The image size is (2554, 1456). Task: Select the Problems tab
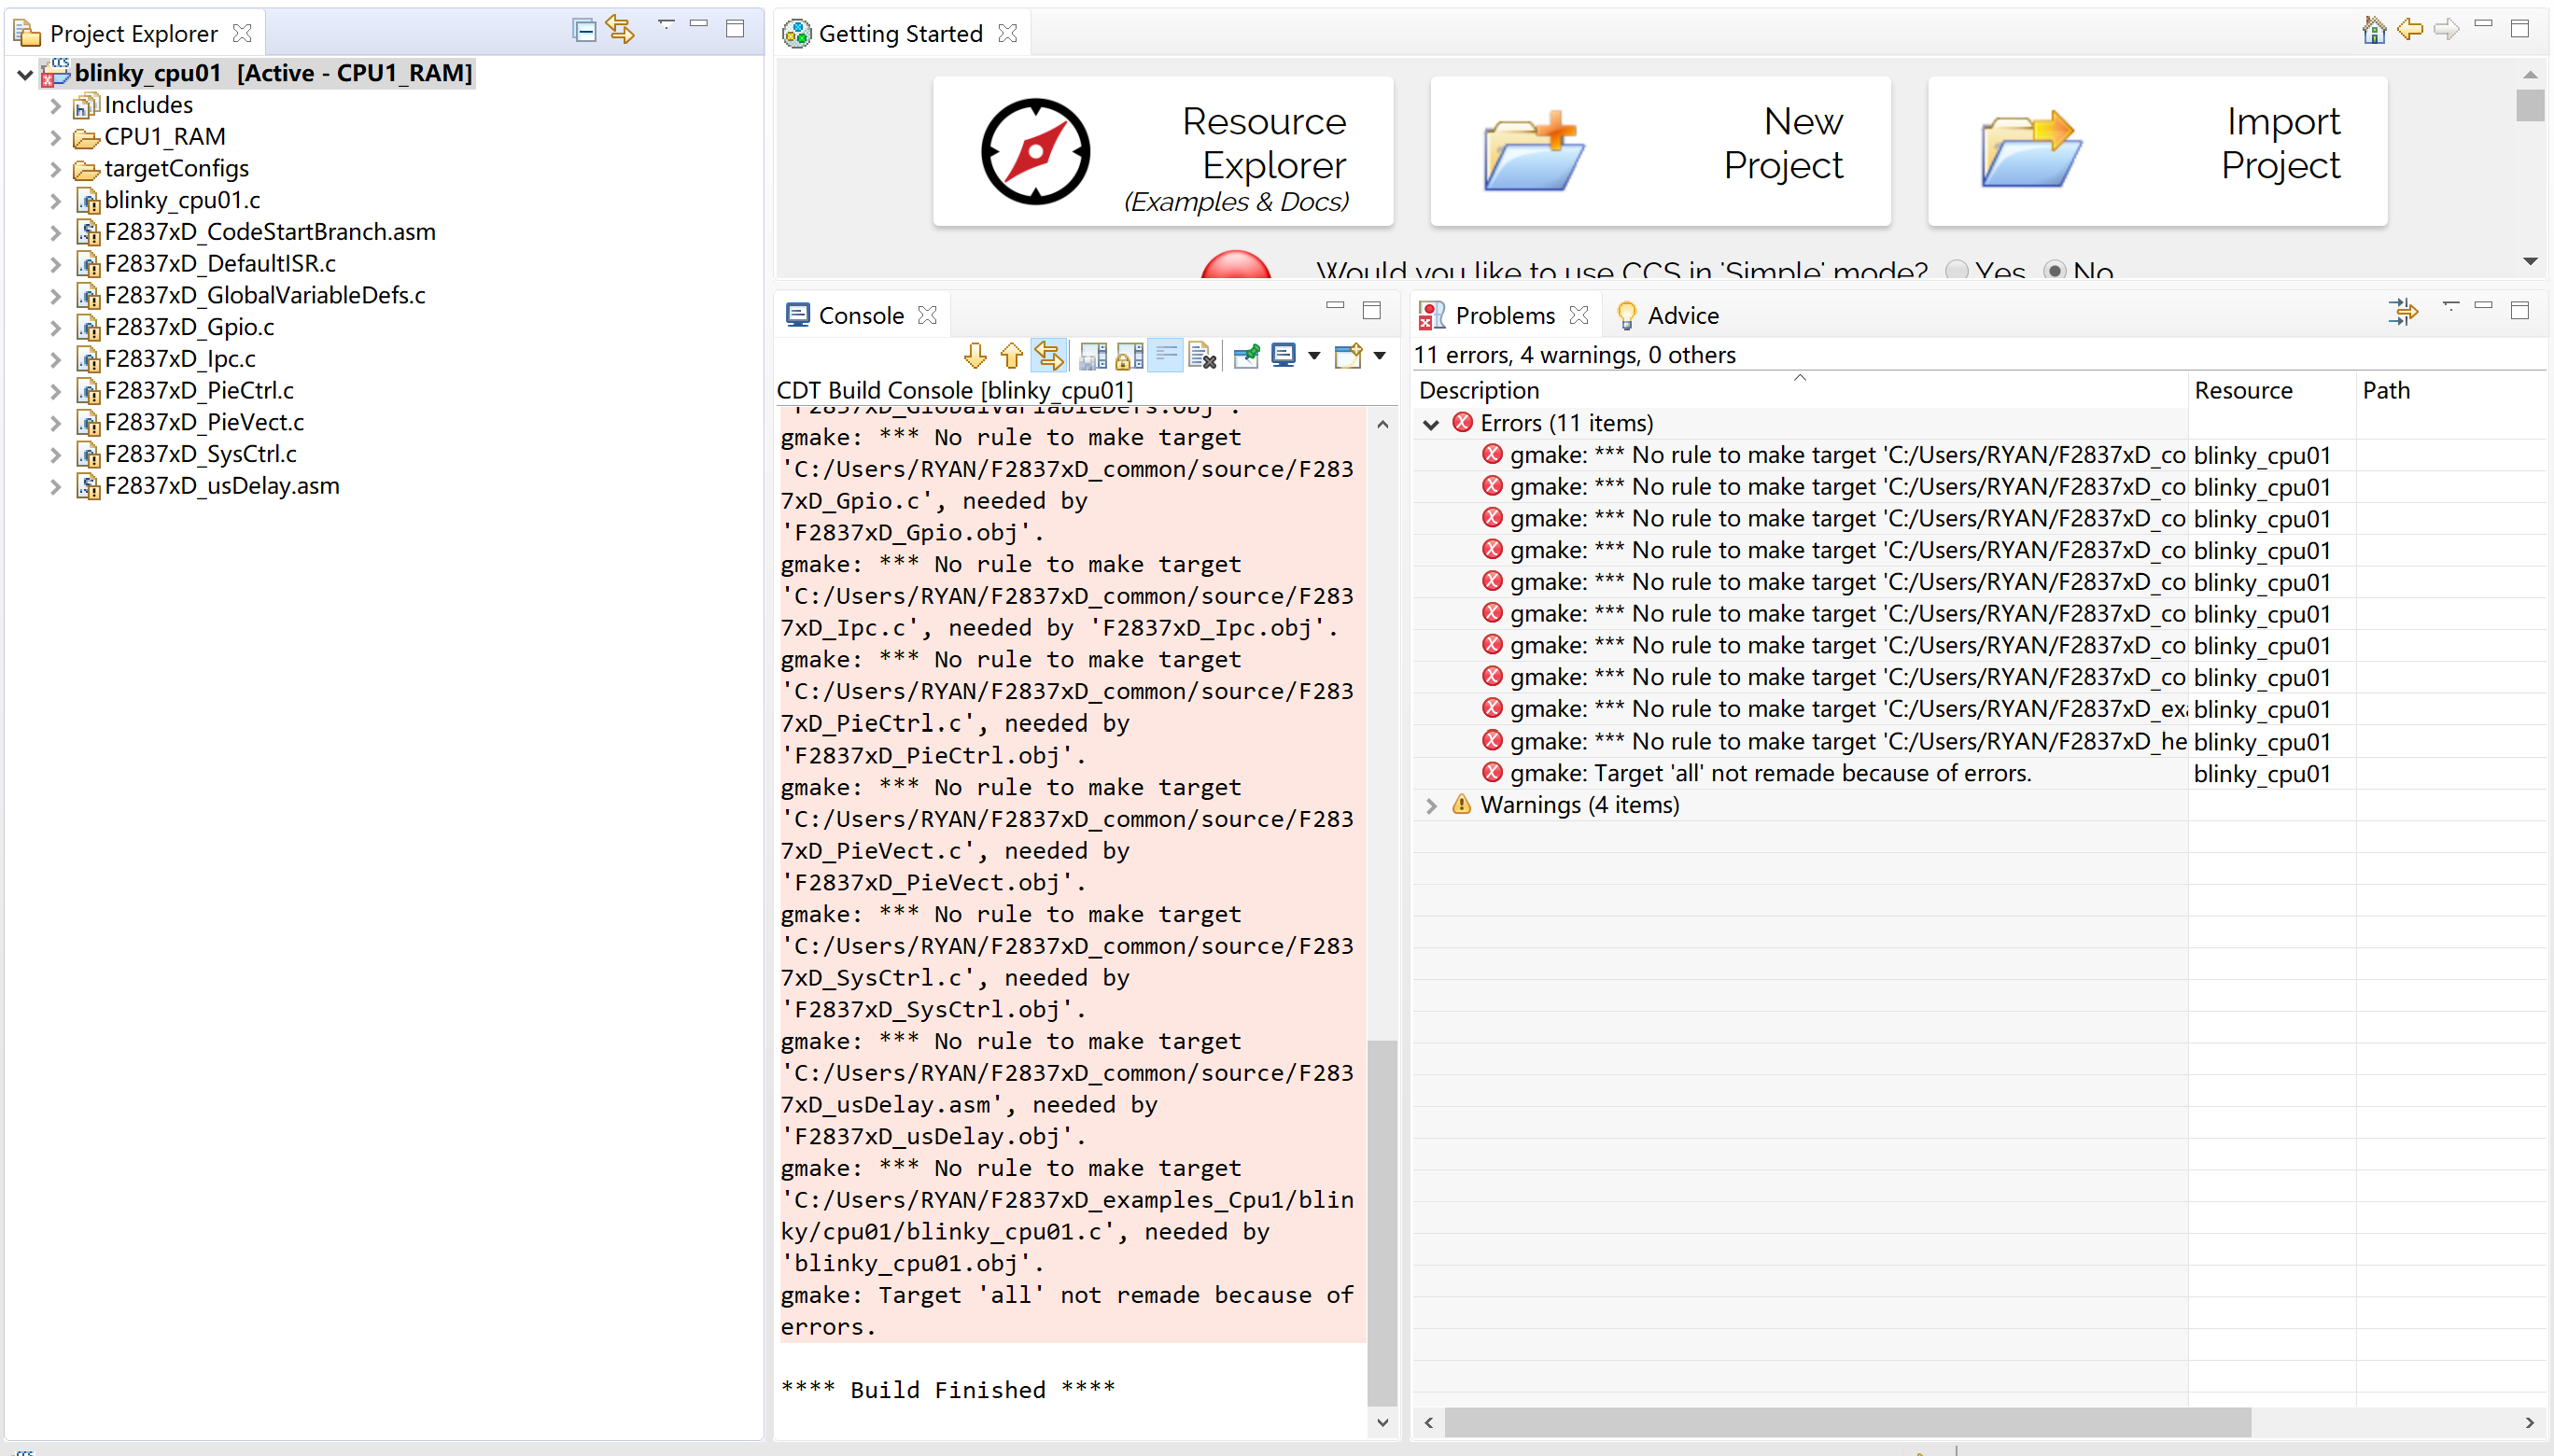[1503, 316]
